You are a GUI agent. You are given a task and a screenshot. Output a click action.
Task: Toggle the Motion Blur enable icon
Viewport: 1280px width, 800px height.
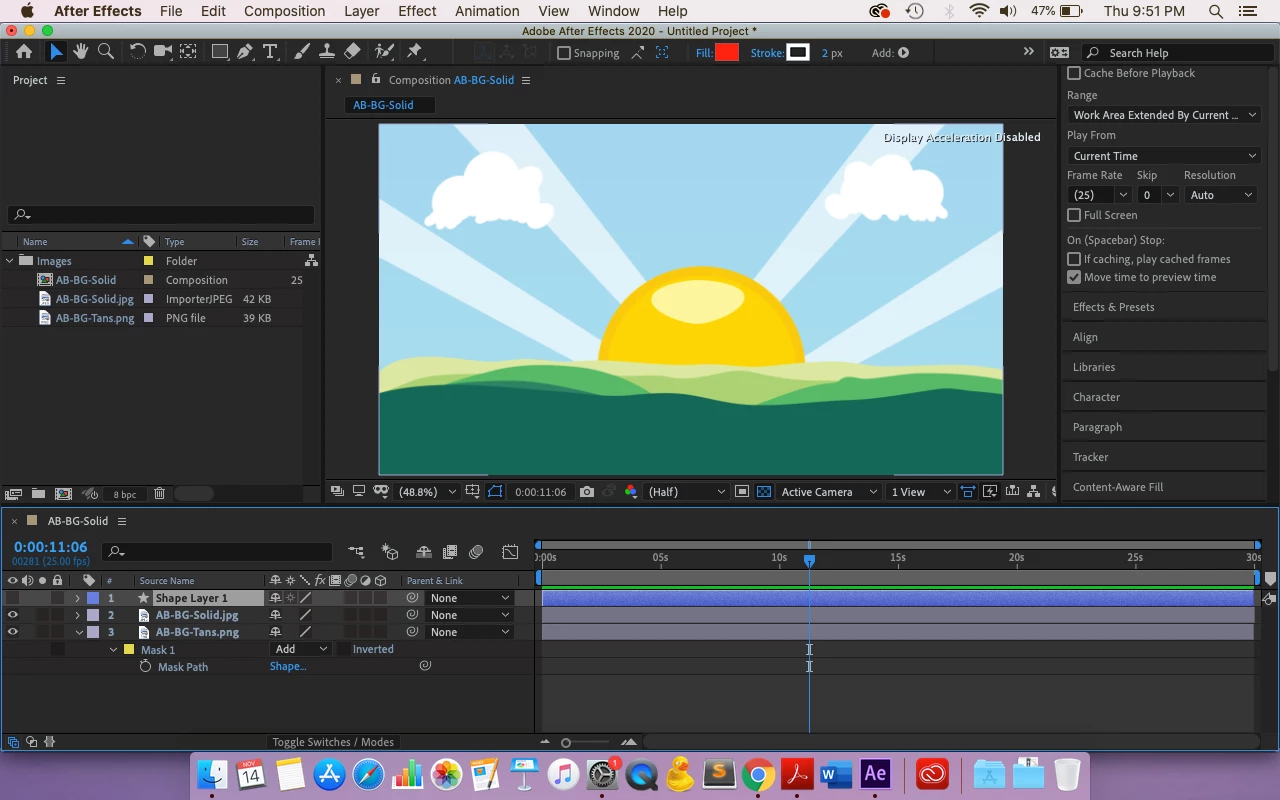point(476,551)
